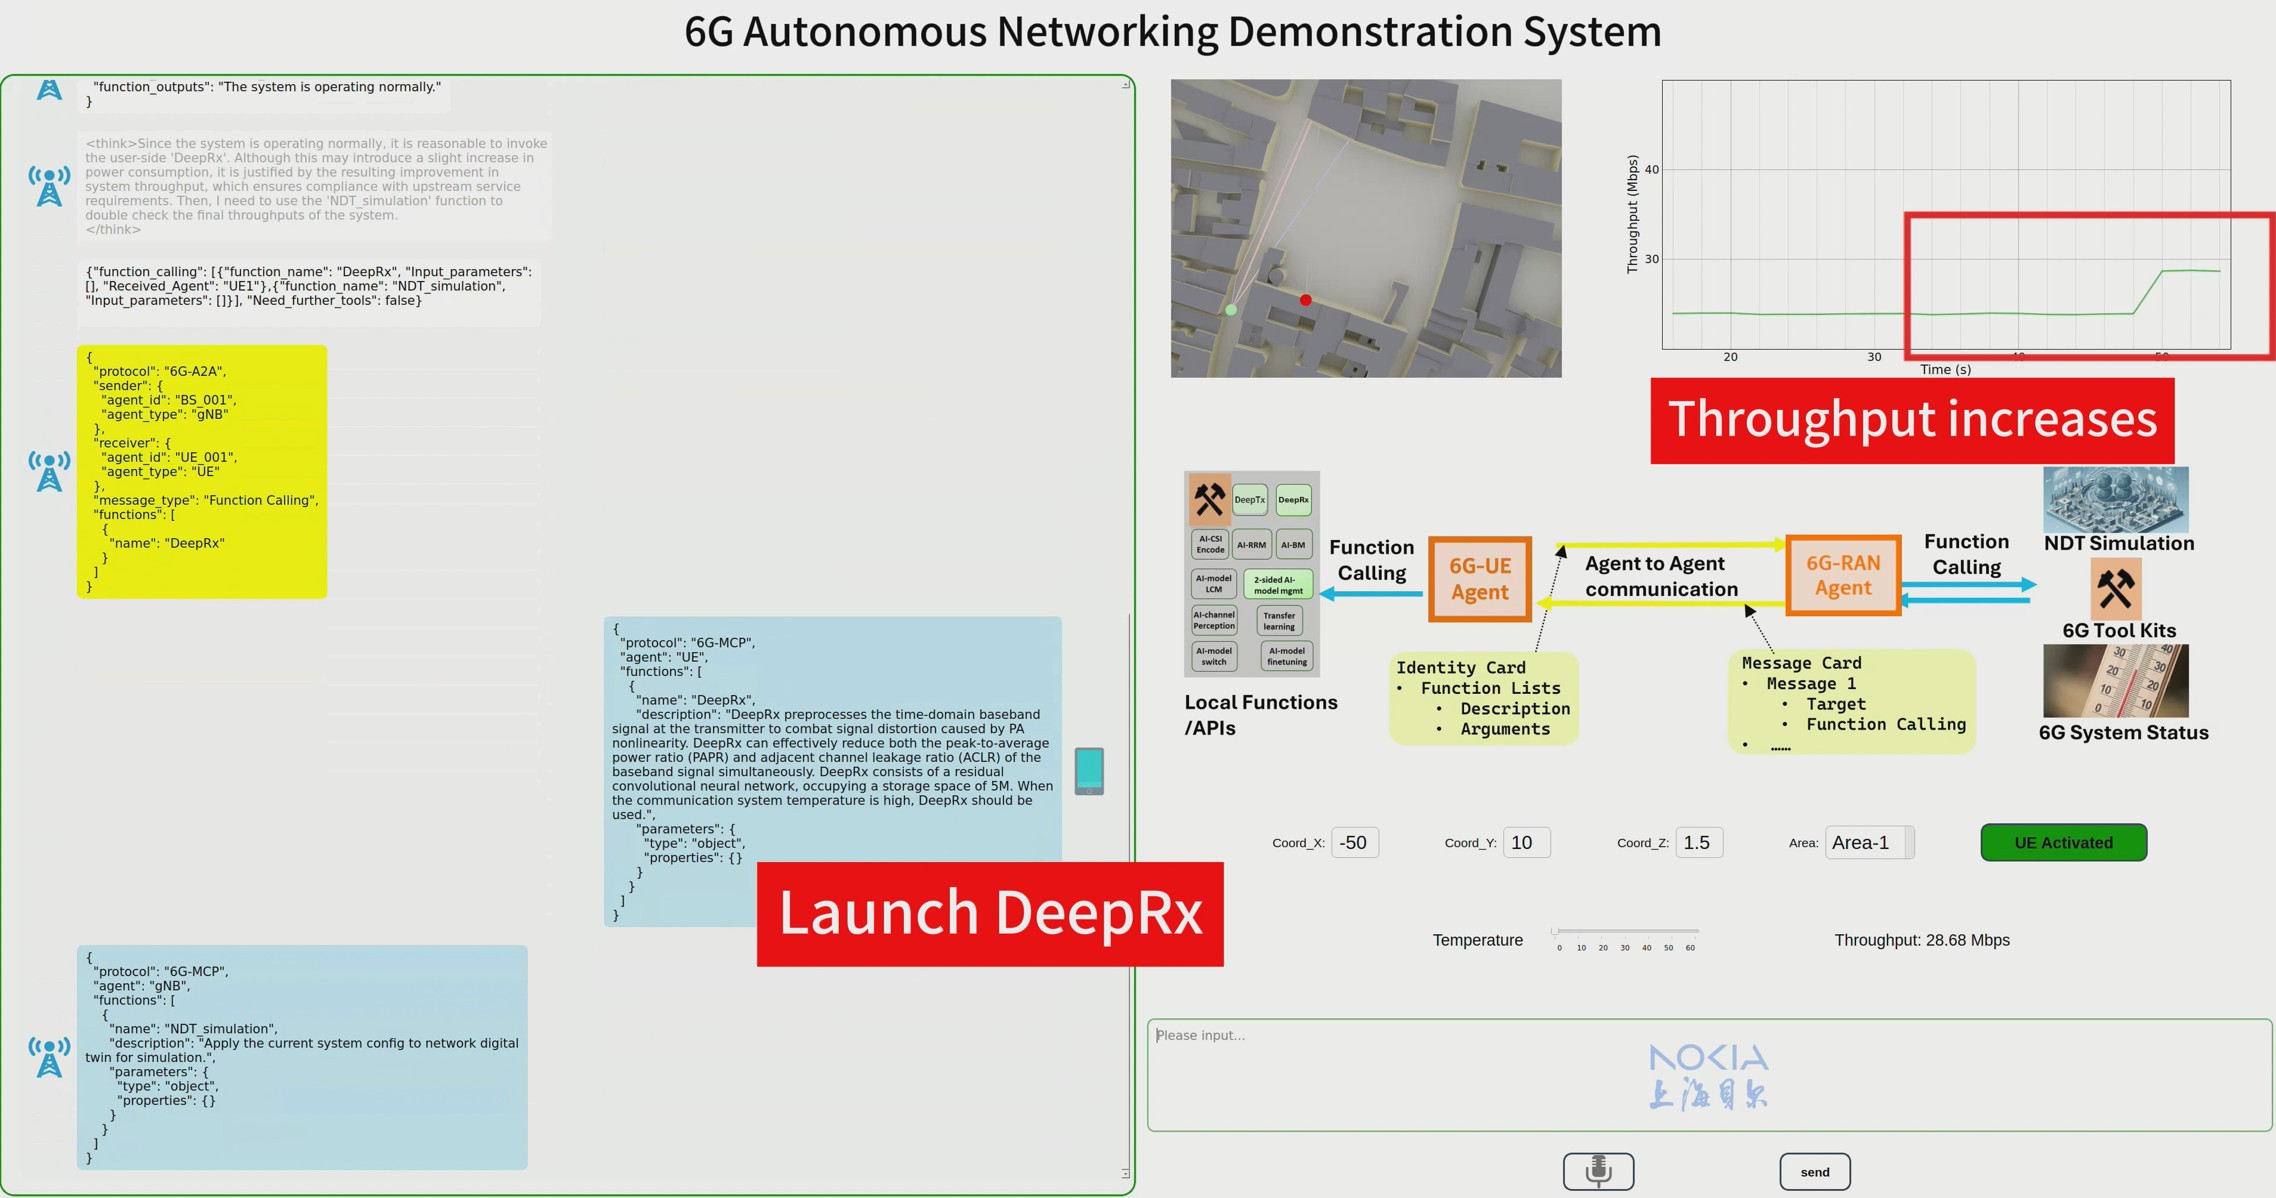Click the 2-sided AI-model mgmt tile
Screen dimensions: 2276x1198
(x=1277, y=585)
